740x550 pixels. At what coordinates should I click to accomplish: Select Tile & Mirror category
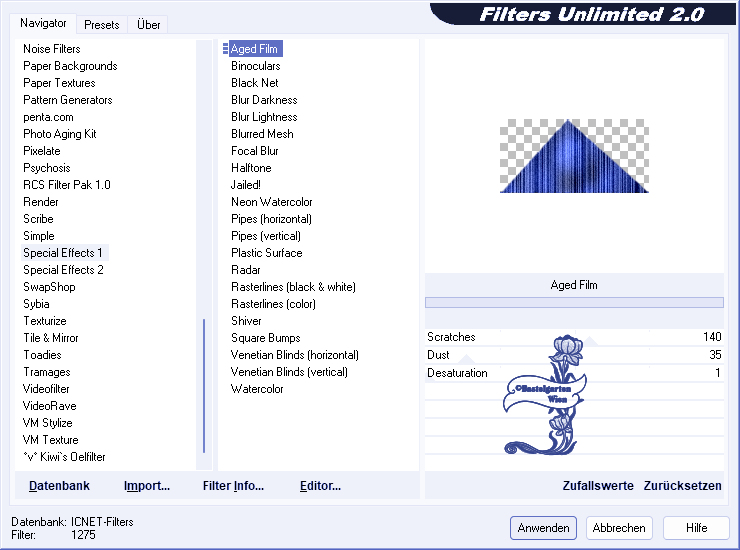coord(51,338)
